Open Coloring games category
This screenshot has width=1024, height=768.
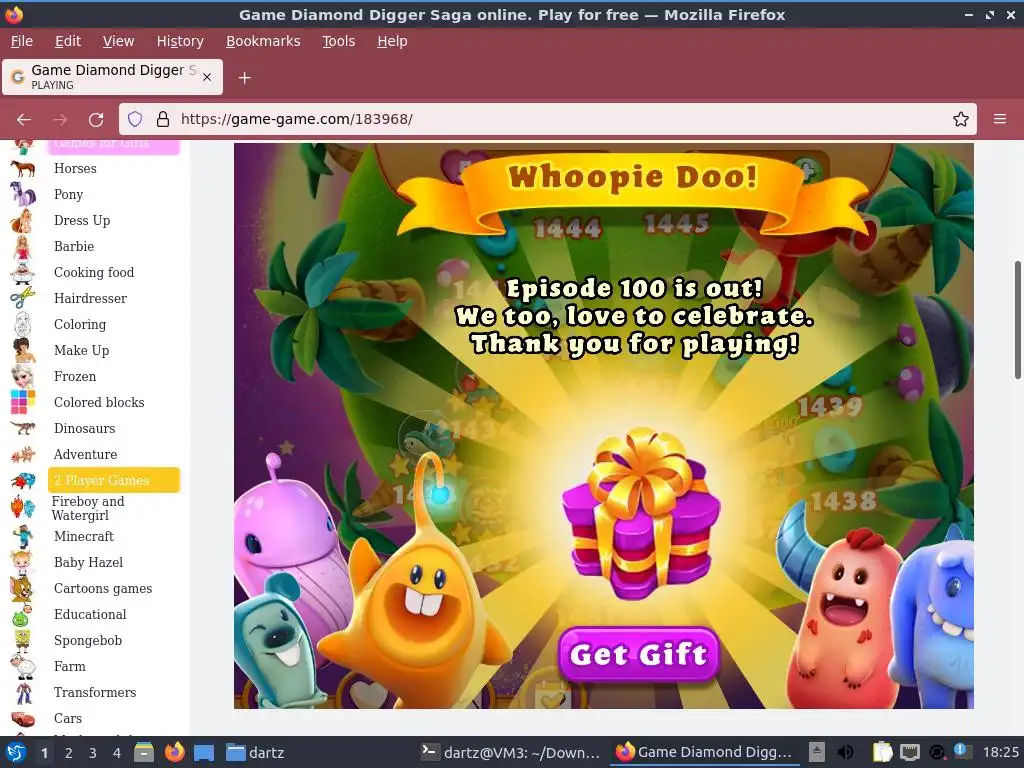point(80,325)
